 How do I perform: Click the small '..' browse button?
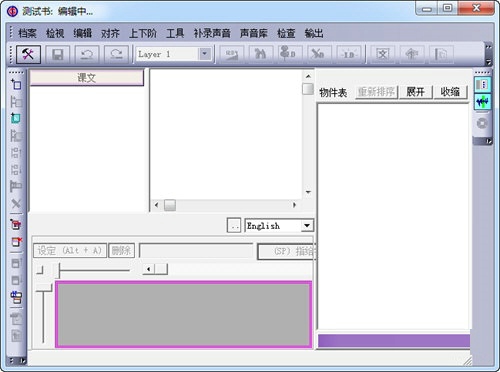point(234,225)
